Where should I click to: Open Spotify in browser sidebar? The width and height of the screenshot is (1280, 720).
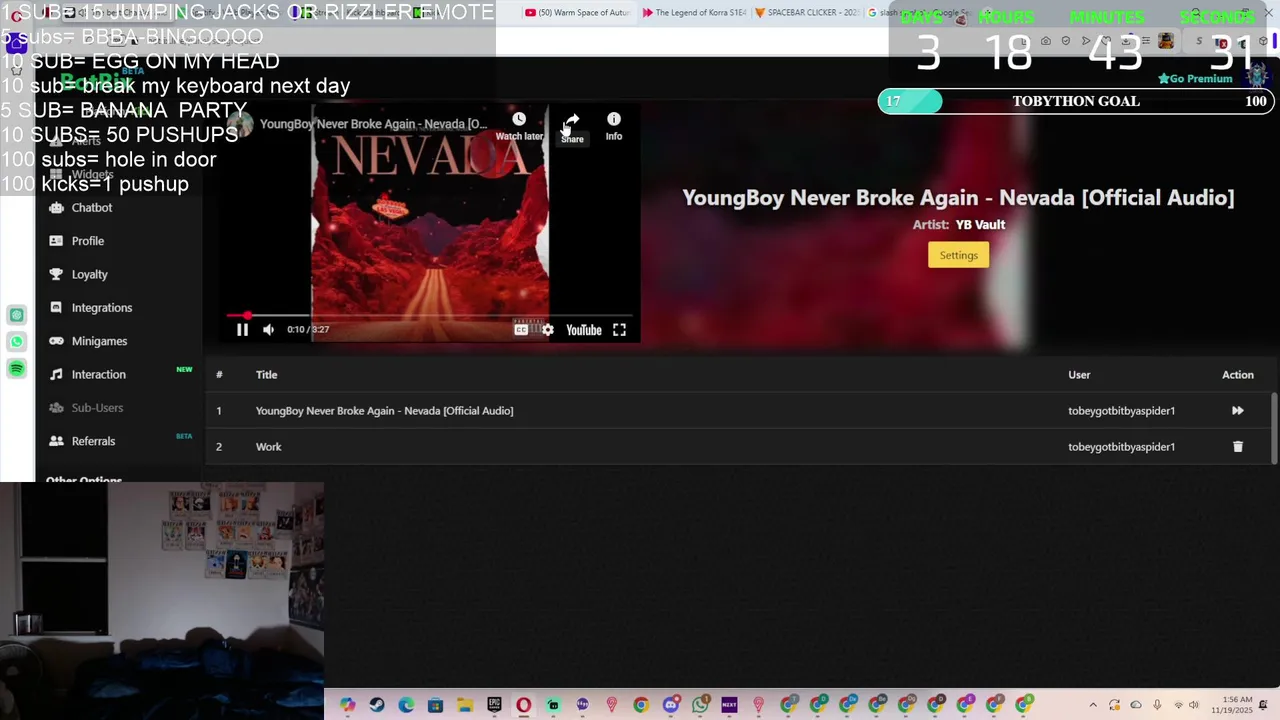click(x=17, y=369)
